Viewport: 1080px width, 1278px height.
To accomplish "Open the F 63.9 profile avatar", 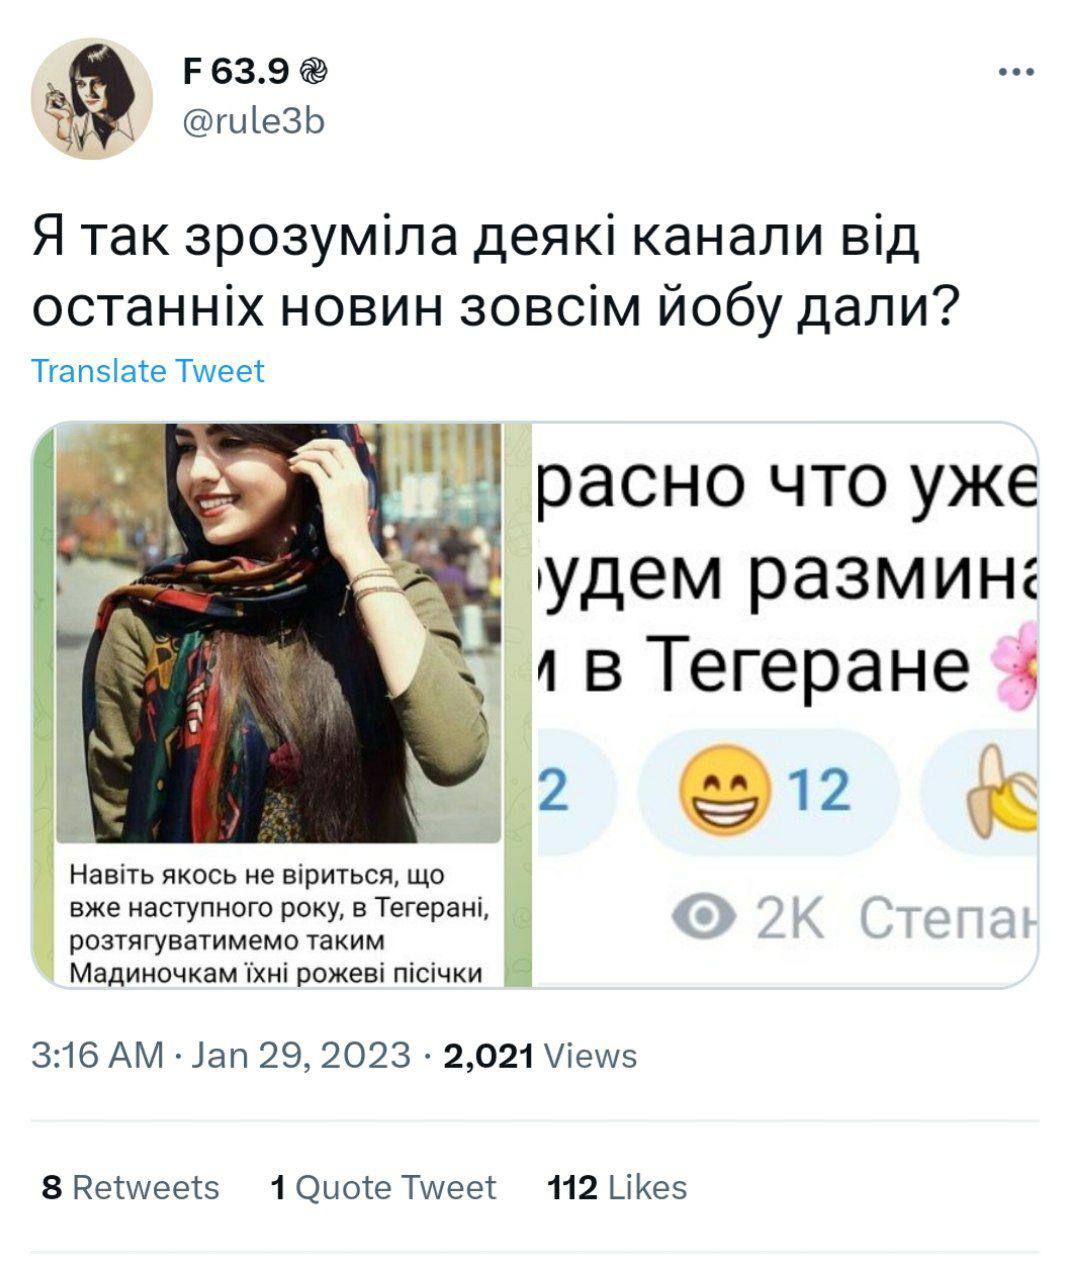I will 92,99.
